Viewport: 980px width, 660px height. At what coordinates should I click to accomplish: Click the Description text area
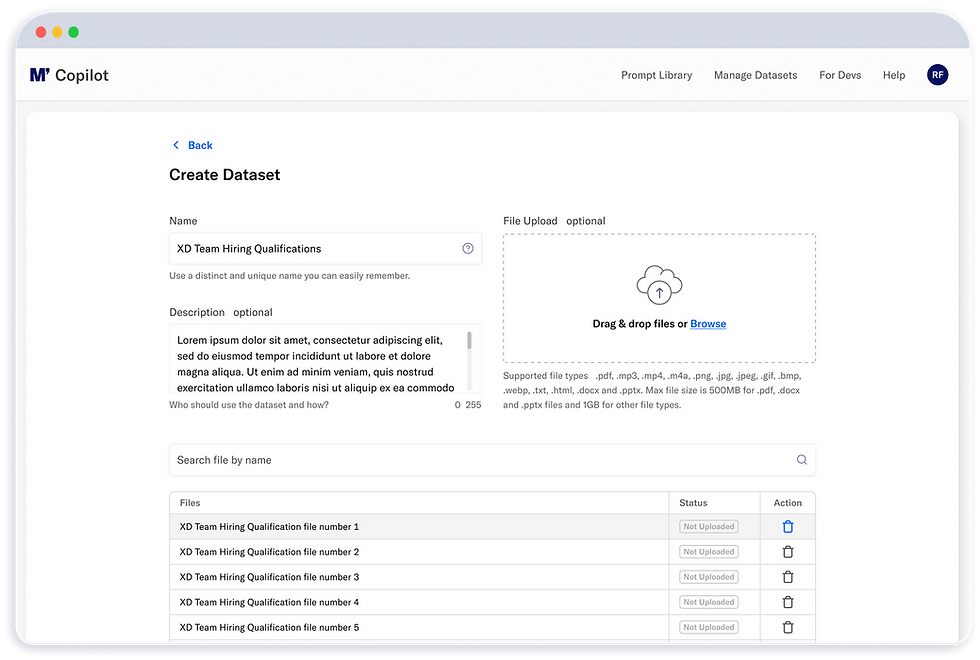click(x=325, y=358)
